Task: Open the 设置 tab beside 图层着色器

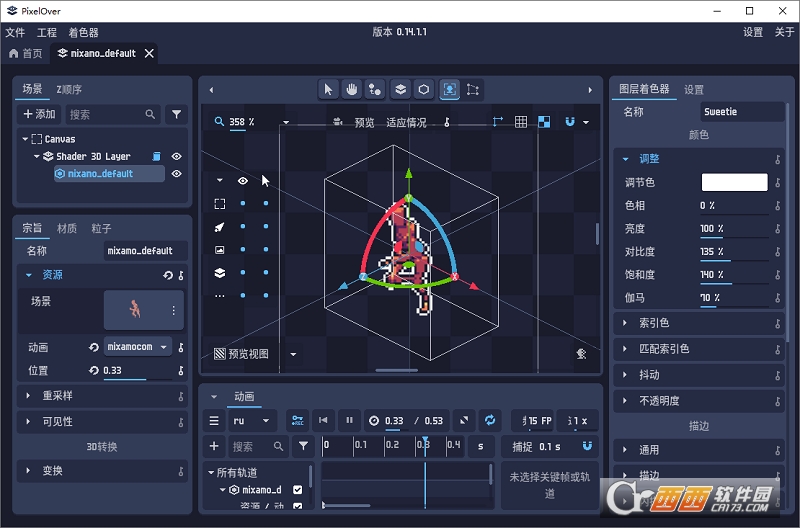Action: [694, 90]
